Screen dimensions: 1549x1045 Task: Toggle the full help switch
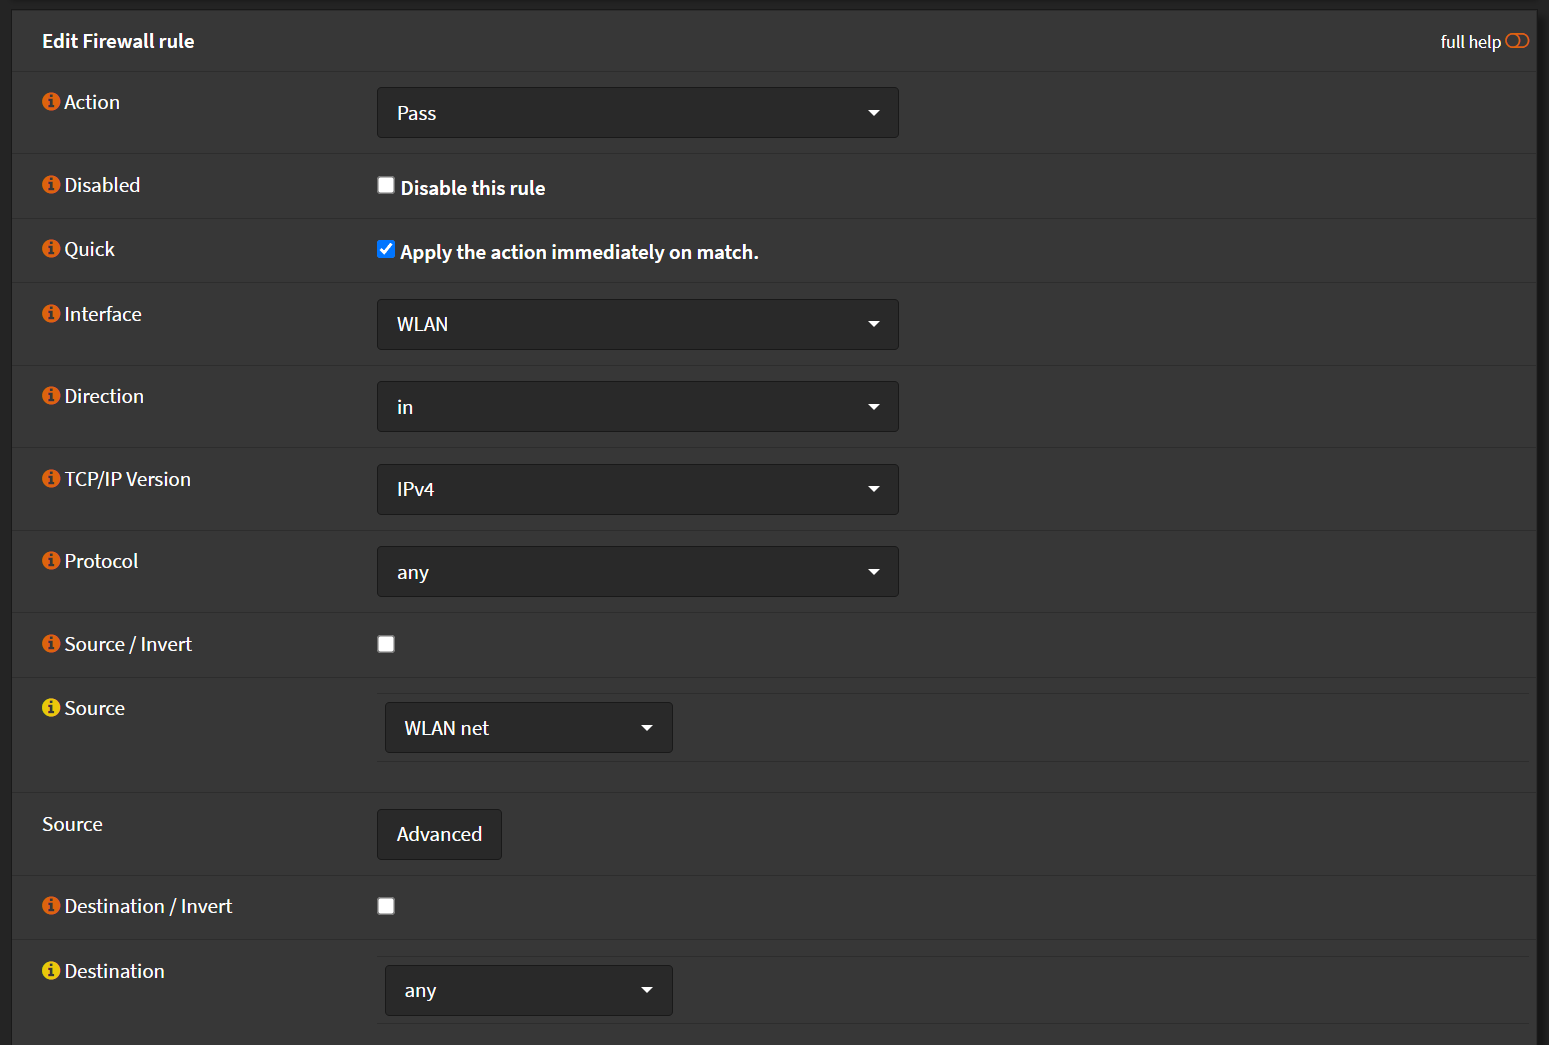pos(1516,41)
